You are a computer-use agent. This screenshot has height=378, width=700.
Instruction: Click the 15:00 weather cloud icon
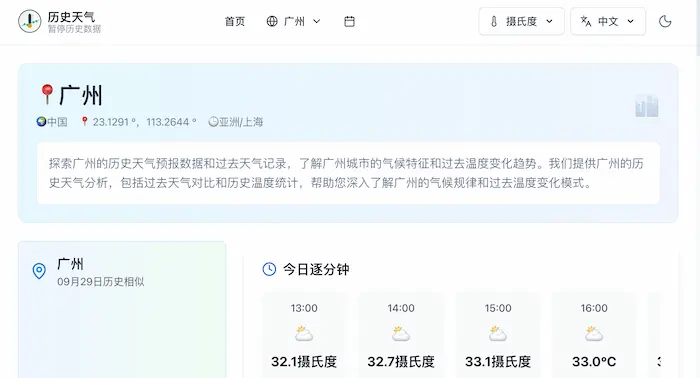tap(498, 333)
